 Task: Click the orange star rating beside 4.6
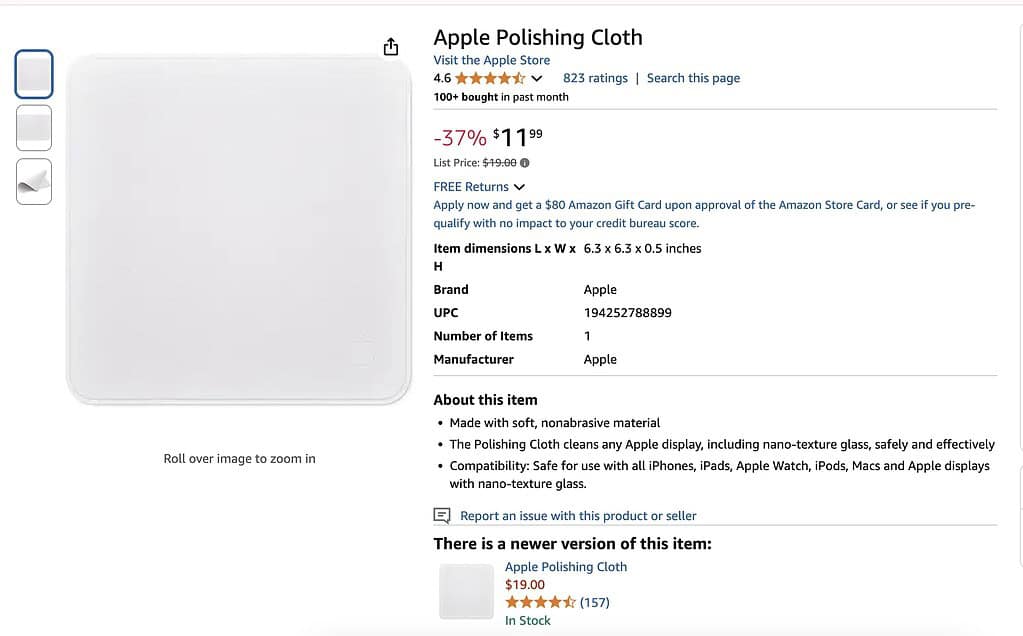click(490, 78)
